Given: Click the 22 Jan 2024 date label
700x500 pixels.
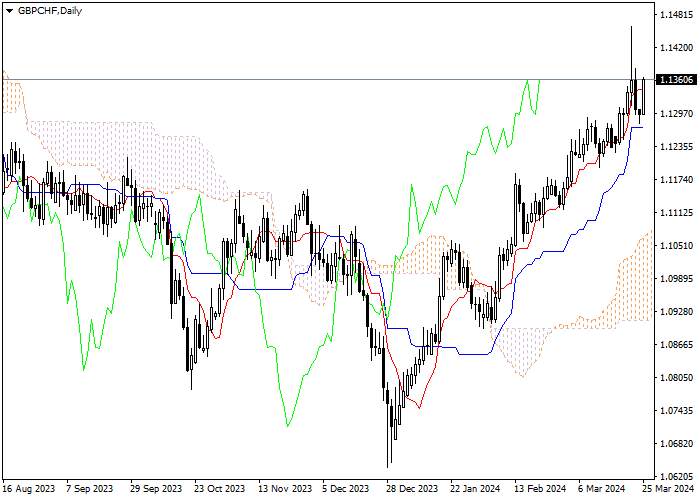Looking at the screenshot, I should [x=475, y=489].
